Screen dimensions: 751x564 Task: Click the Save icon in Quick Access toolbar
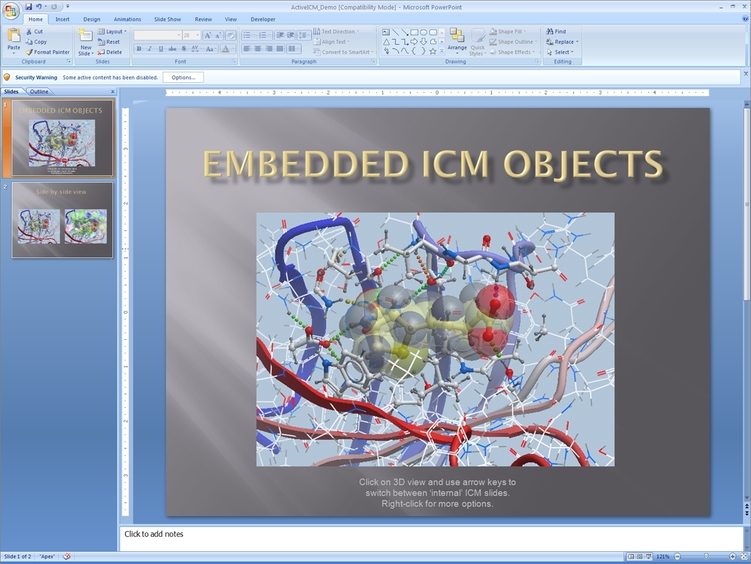click(x=29, y=7)
